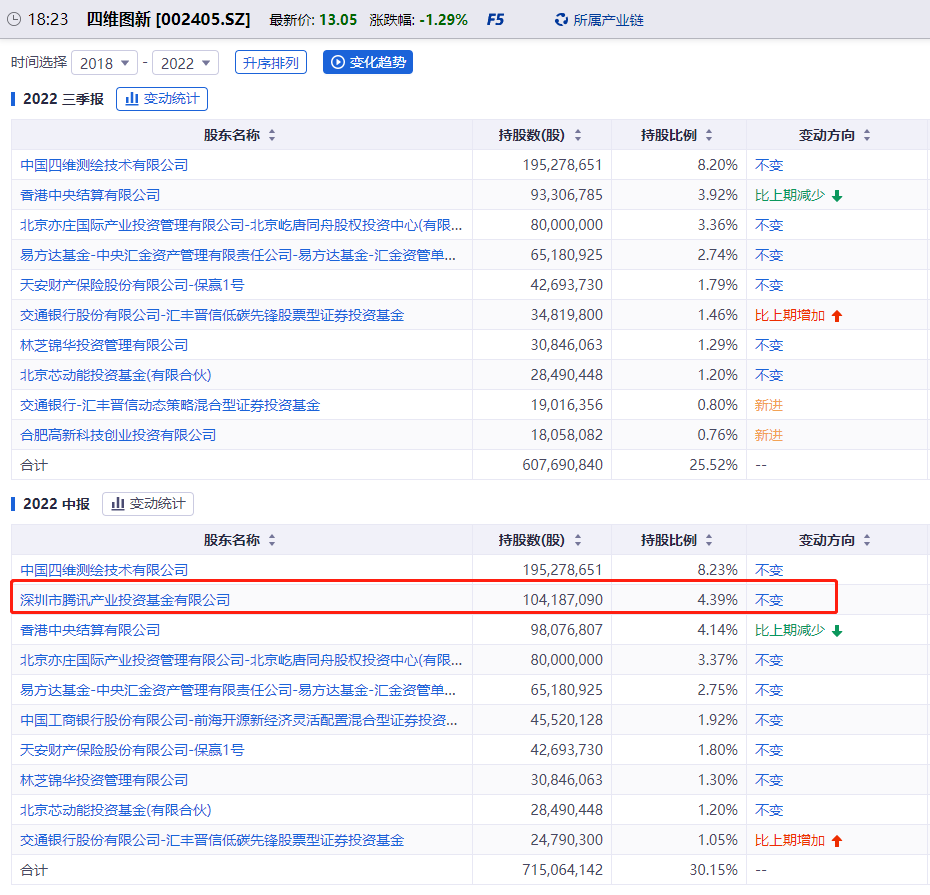Viewport: 930px width, 895px height.
Task: Click 不变 status for 林芝锦华 in 三季报
Action: point(769,345)
